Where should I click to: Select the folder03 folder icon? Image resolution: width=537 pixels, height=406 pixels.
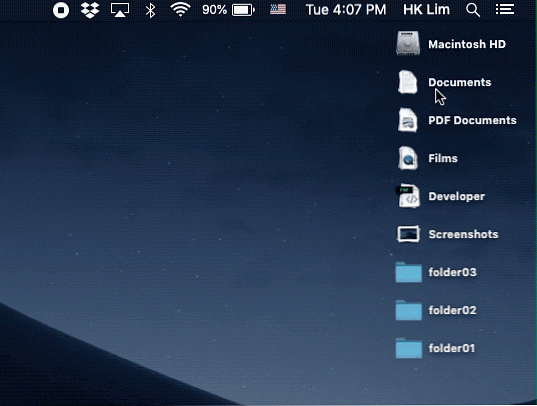pyautogui.click(x=409, y=272)
